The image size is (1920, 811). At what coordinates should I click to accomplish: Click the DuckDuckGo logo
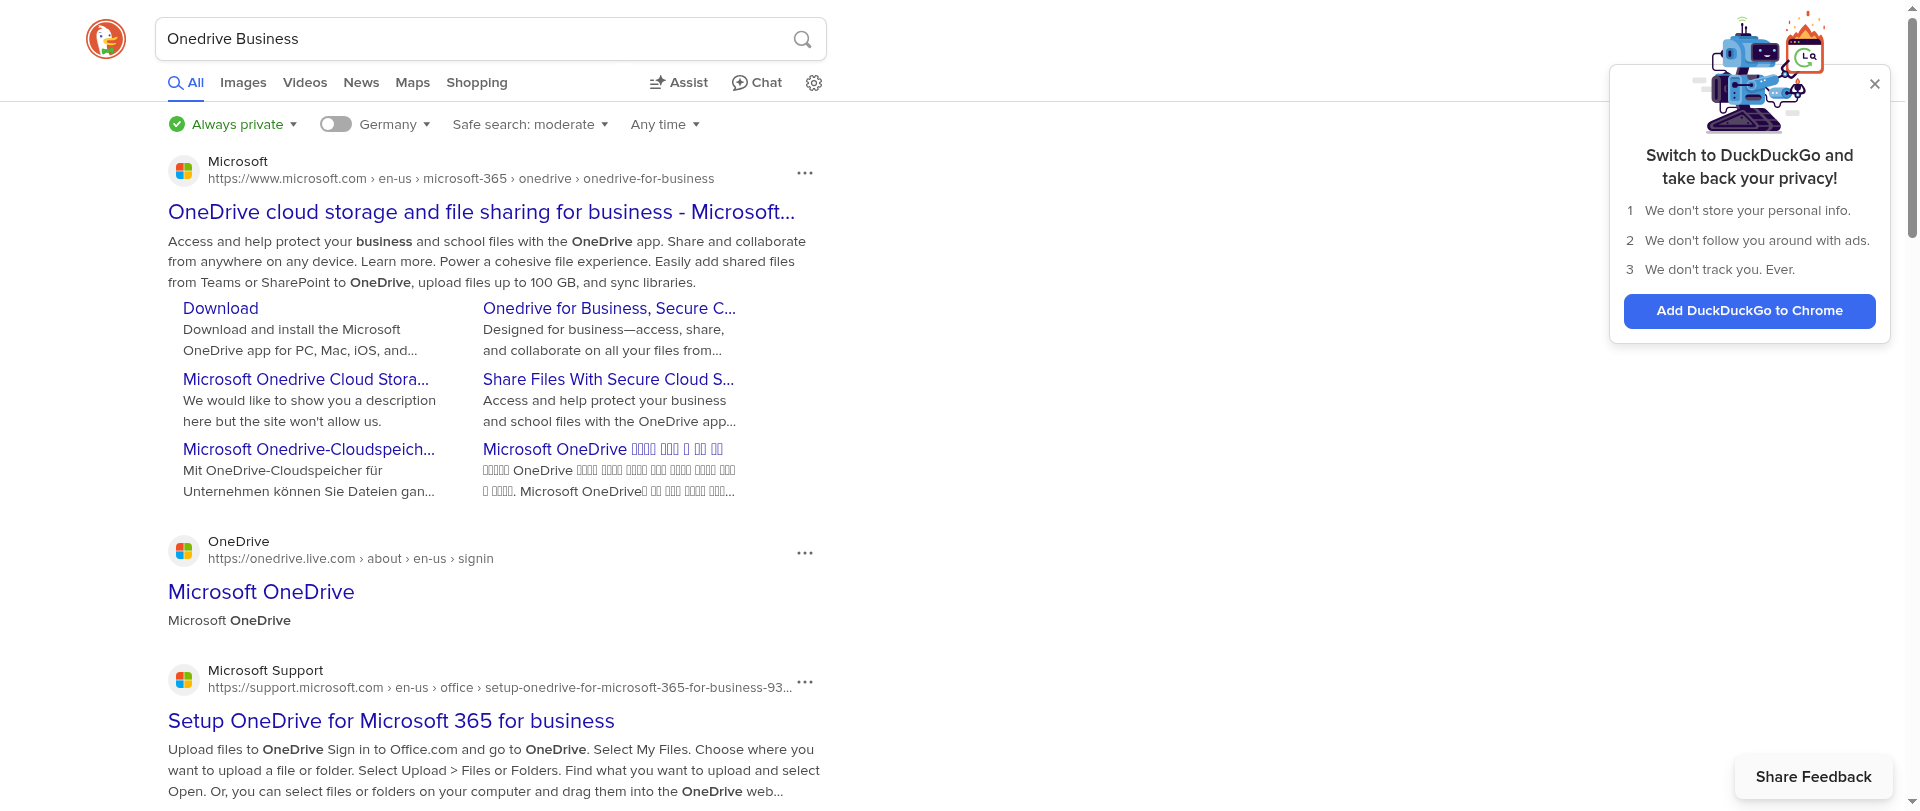[106, 39]
